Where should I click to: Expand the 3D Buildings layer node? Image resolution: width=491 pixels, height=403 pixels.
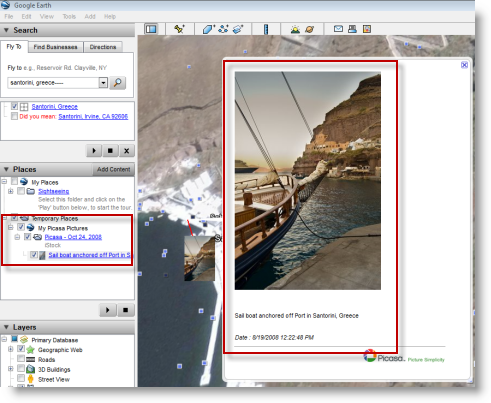pos(11,369)
